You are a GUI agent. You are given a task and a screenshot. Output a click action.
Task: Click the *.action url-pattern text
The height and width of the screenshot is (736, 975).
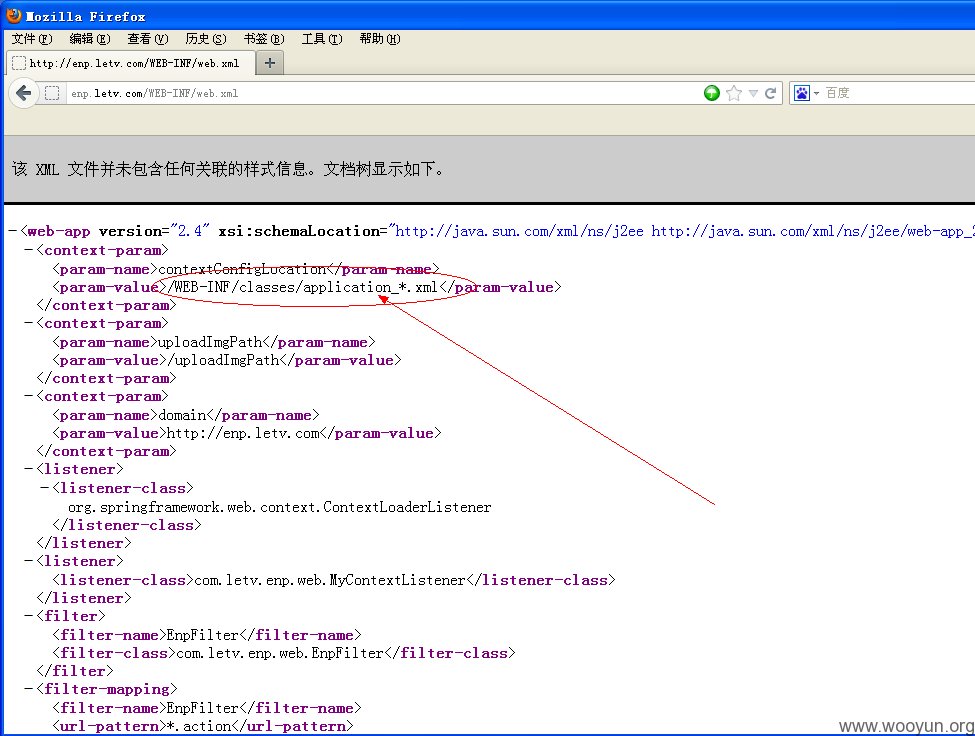(x=200, y=726)
